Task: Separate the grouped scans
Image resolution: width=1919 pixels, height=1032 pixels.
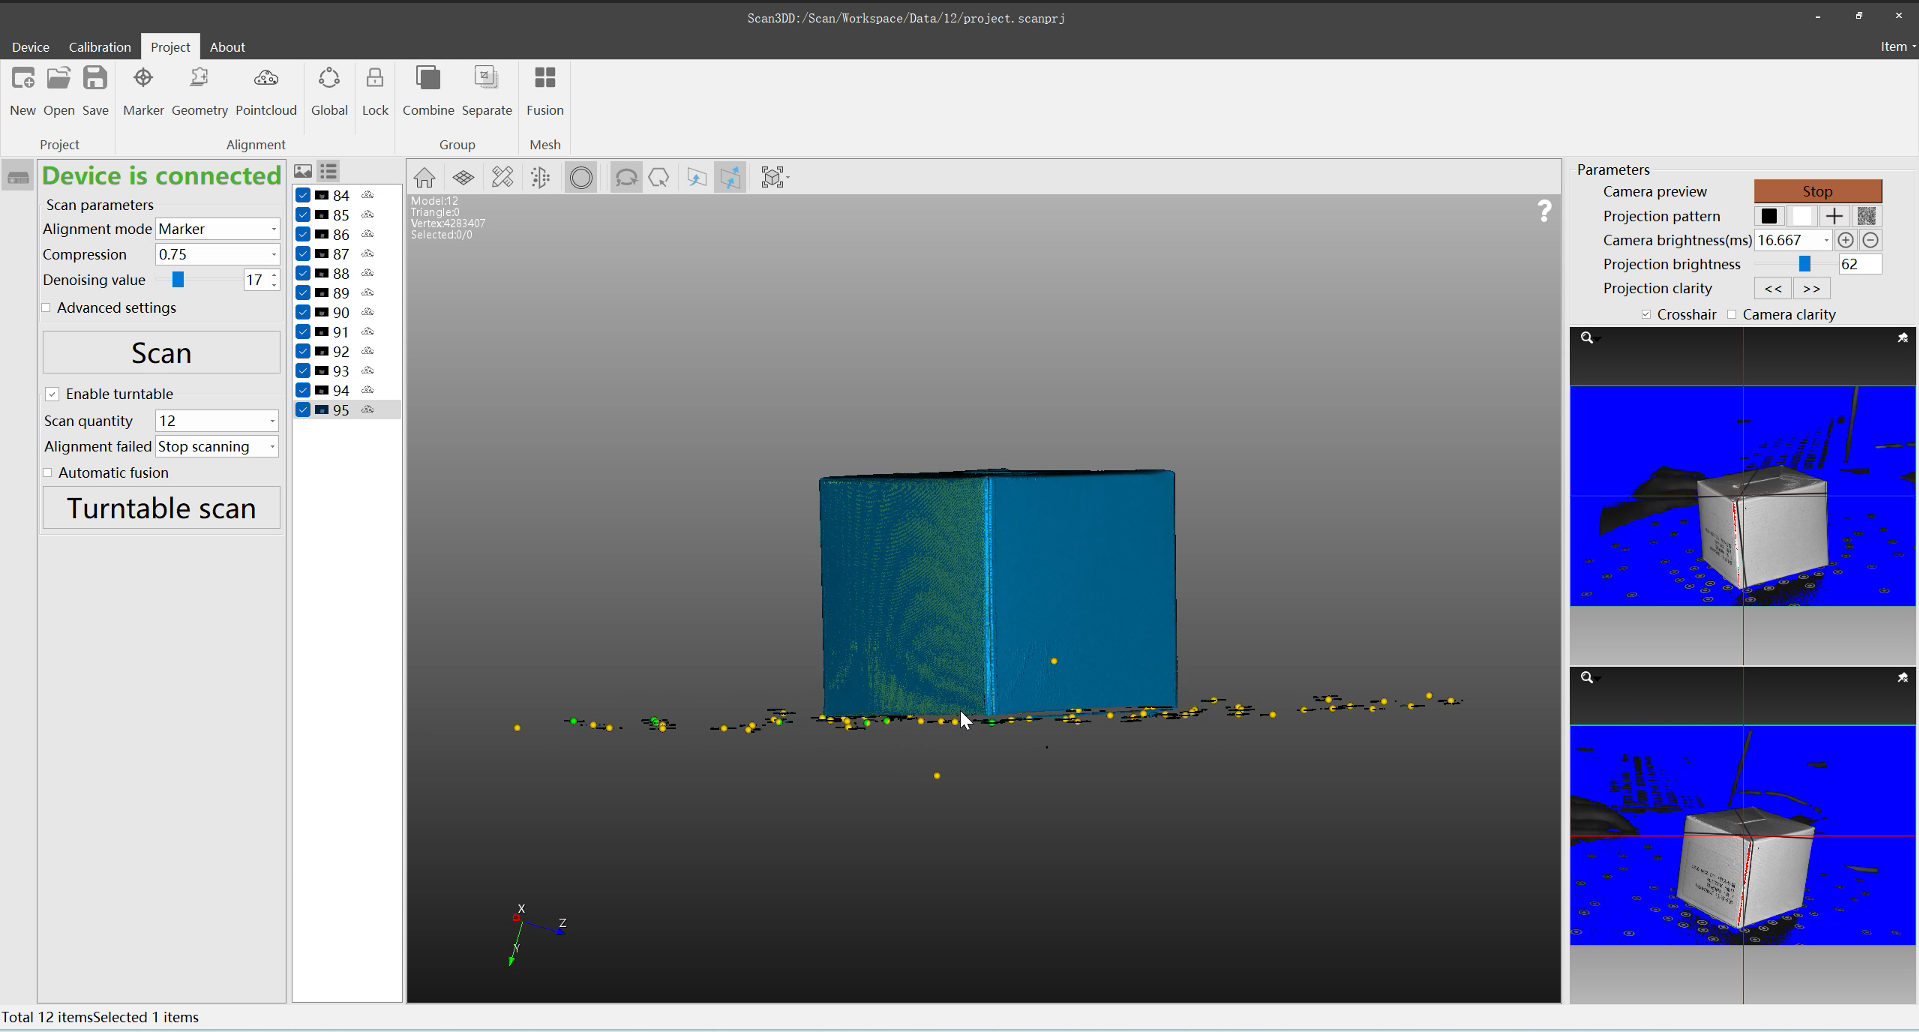Action: pos(487,91)
